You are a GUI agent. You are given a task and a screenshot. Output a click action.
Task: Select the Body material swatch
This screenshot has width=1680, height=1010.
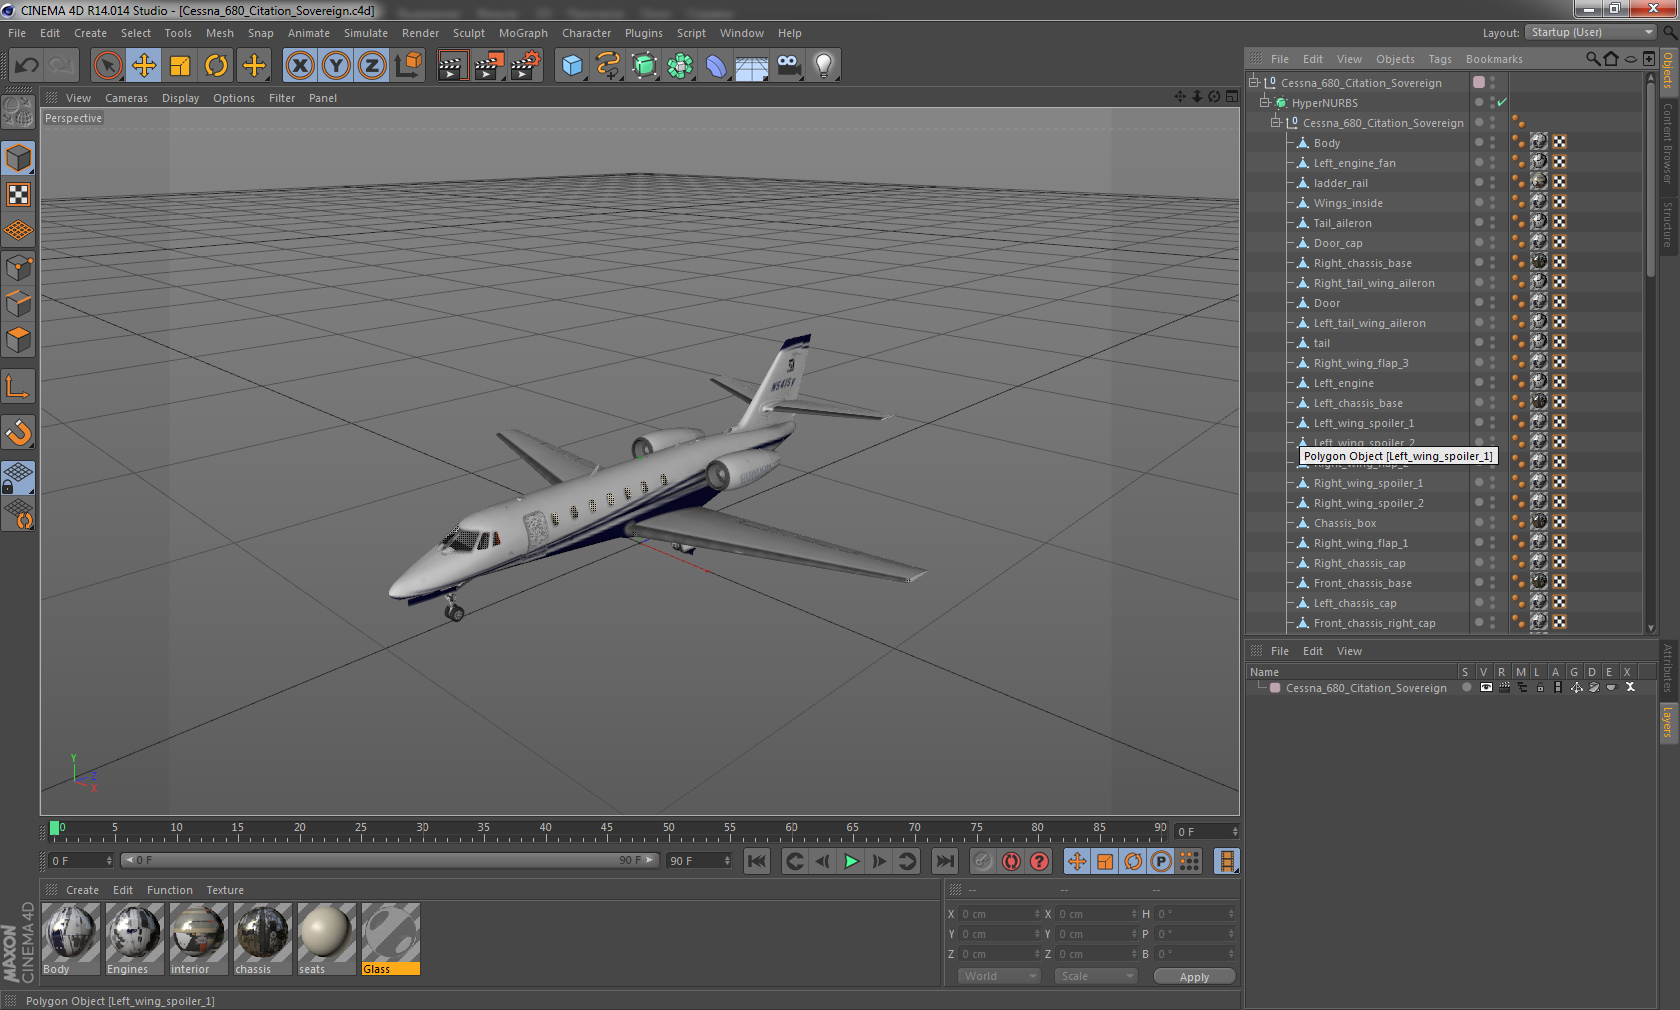(x=71, y=939)
